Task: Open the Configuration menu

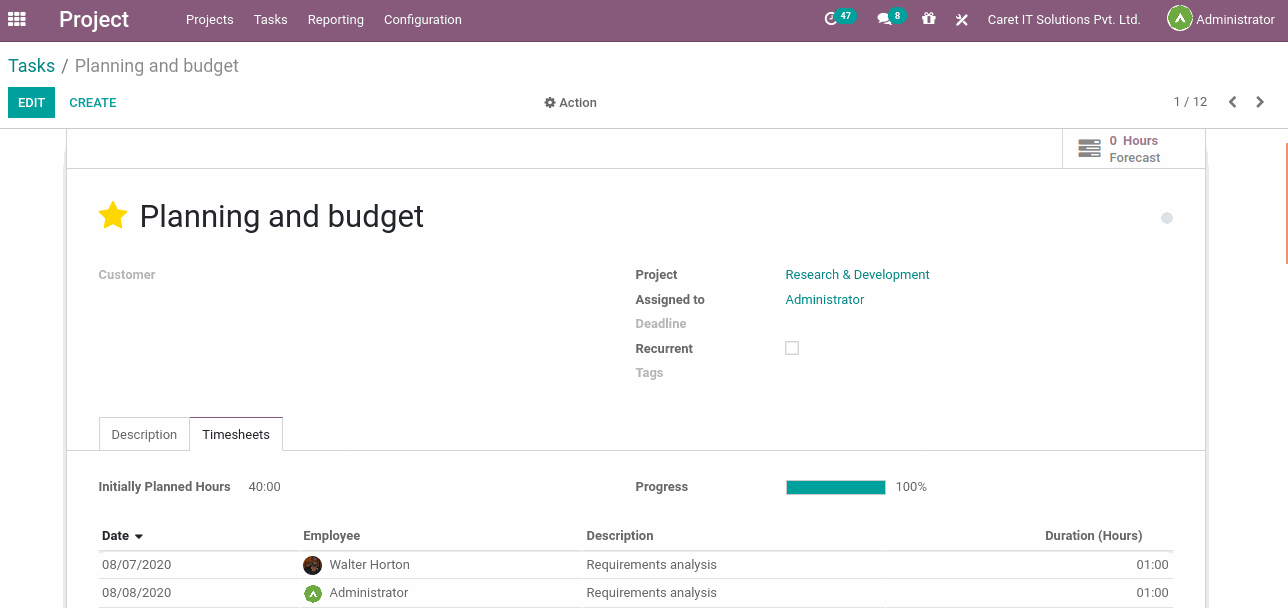Action: (x=422, y=19)
